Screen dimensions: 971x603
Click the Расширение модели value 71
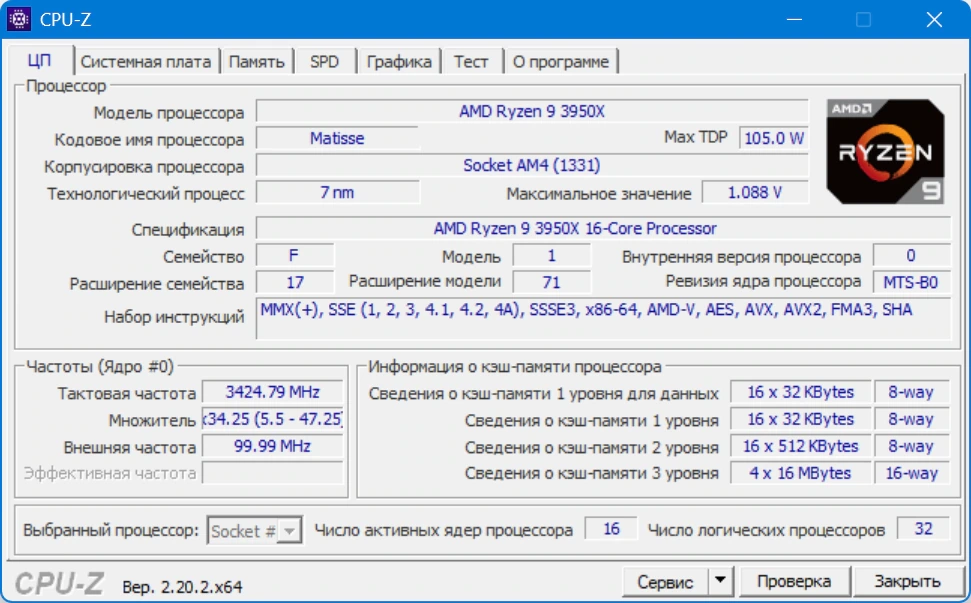552,282
